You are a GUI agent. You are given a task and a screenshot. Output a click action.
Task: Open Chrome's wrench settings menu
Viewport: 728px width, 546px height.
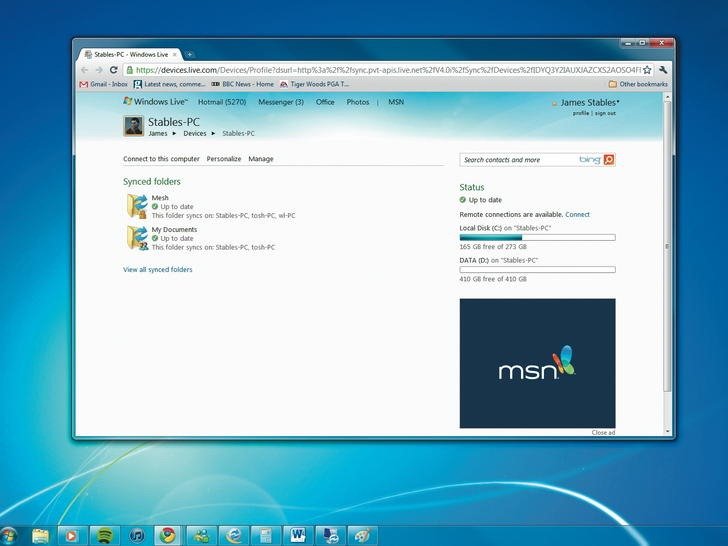(663, 70)
